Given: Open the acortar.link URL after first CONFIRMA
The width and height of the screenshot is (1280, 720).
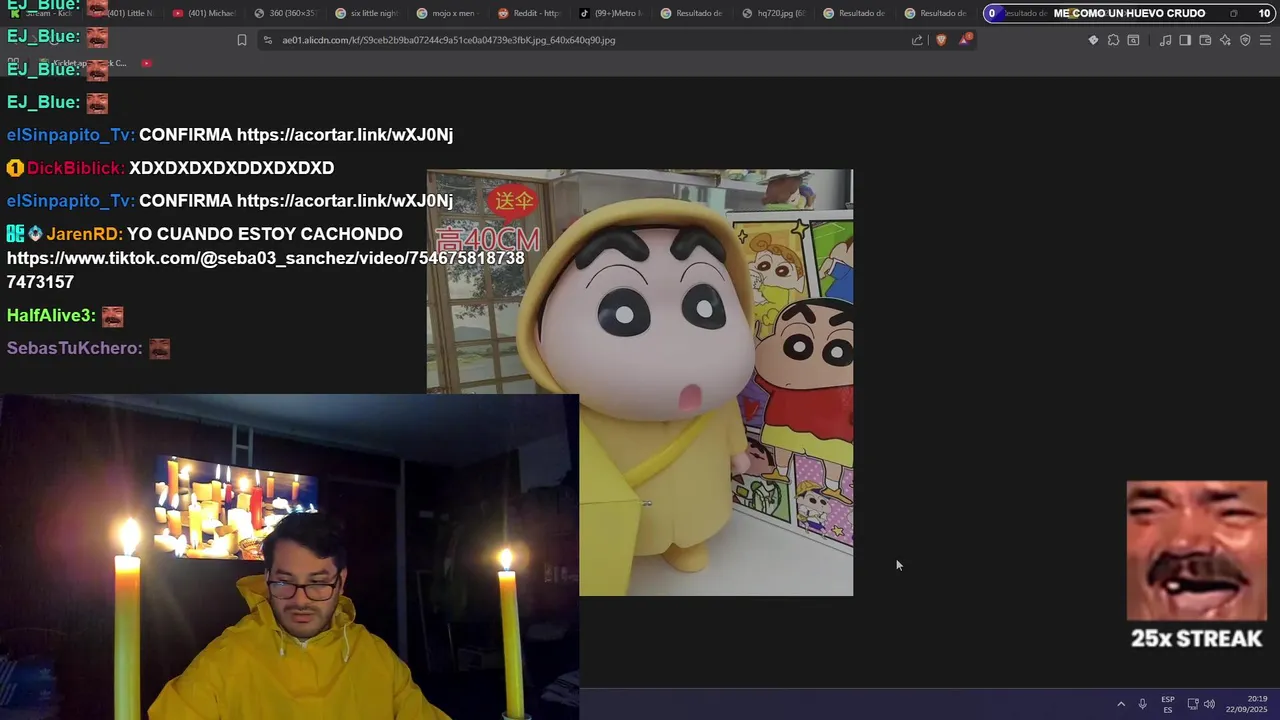Looking at the screenshot, I should [x=345, y=135].
